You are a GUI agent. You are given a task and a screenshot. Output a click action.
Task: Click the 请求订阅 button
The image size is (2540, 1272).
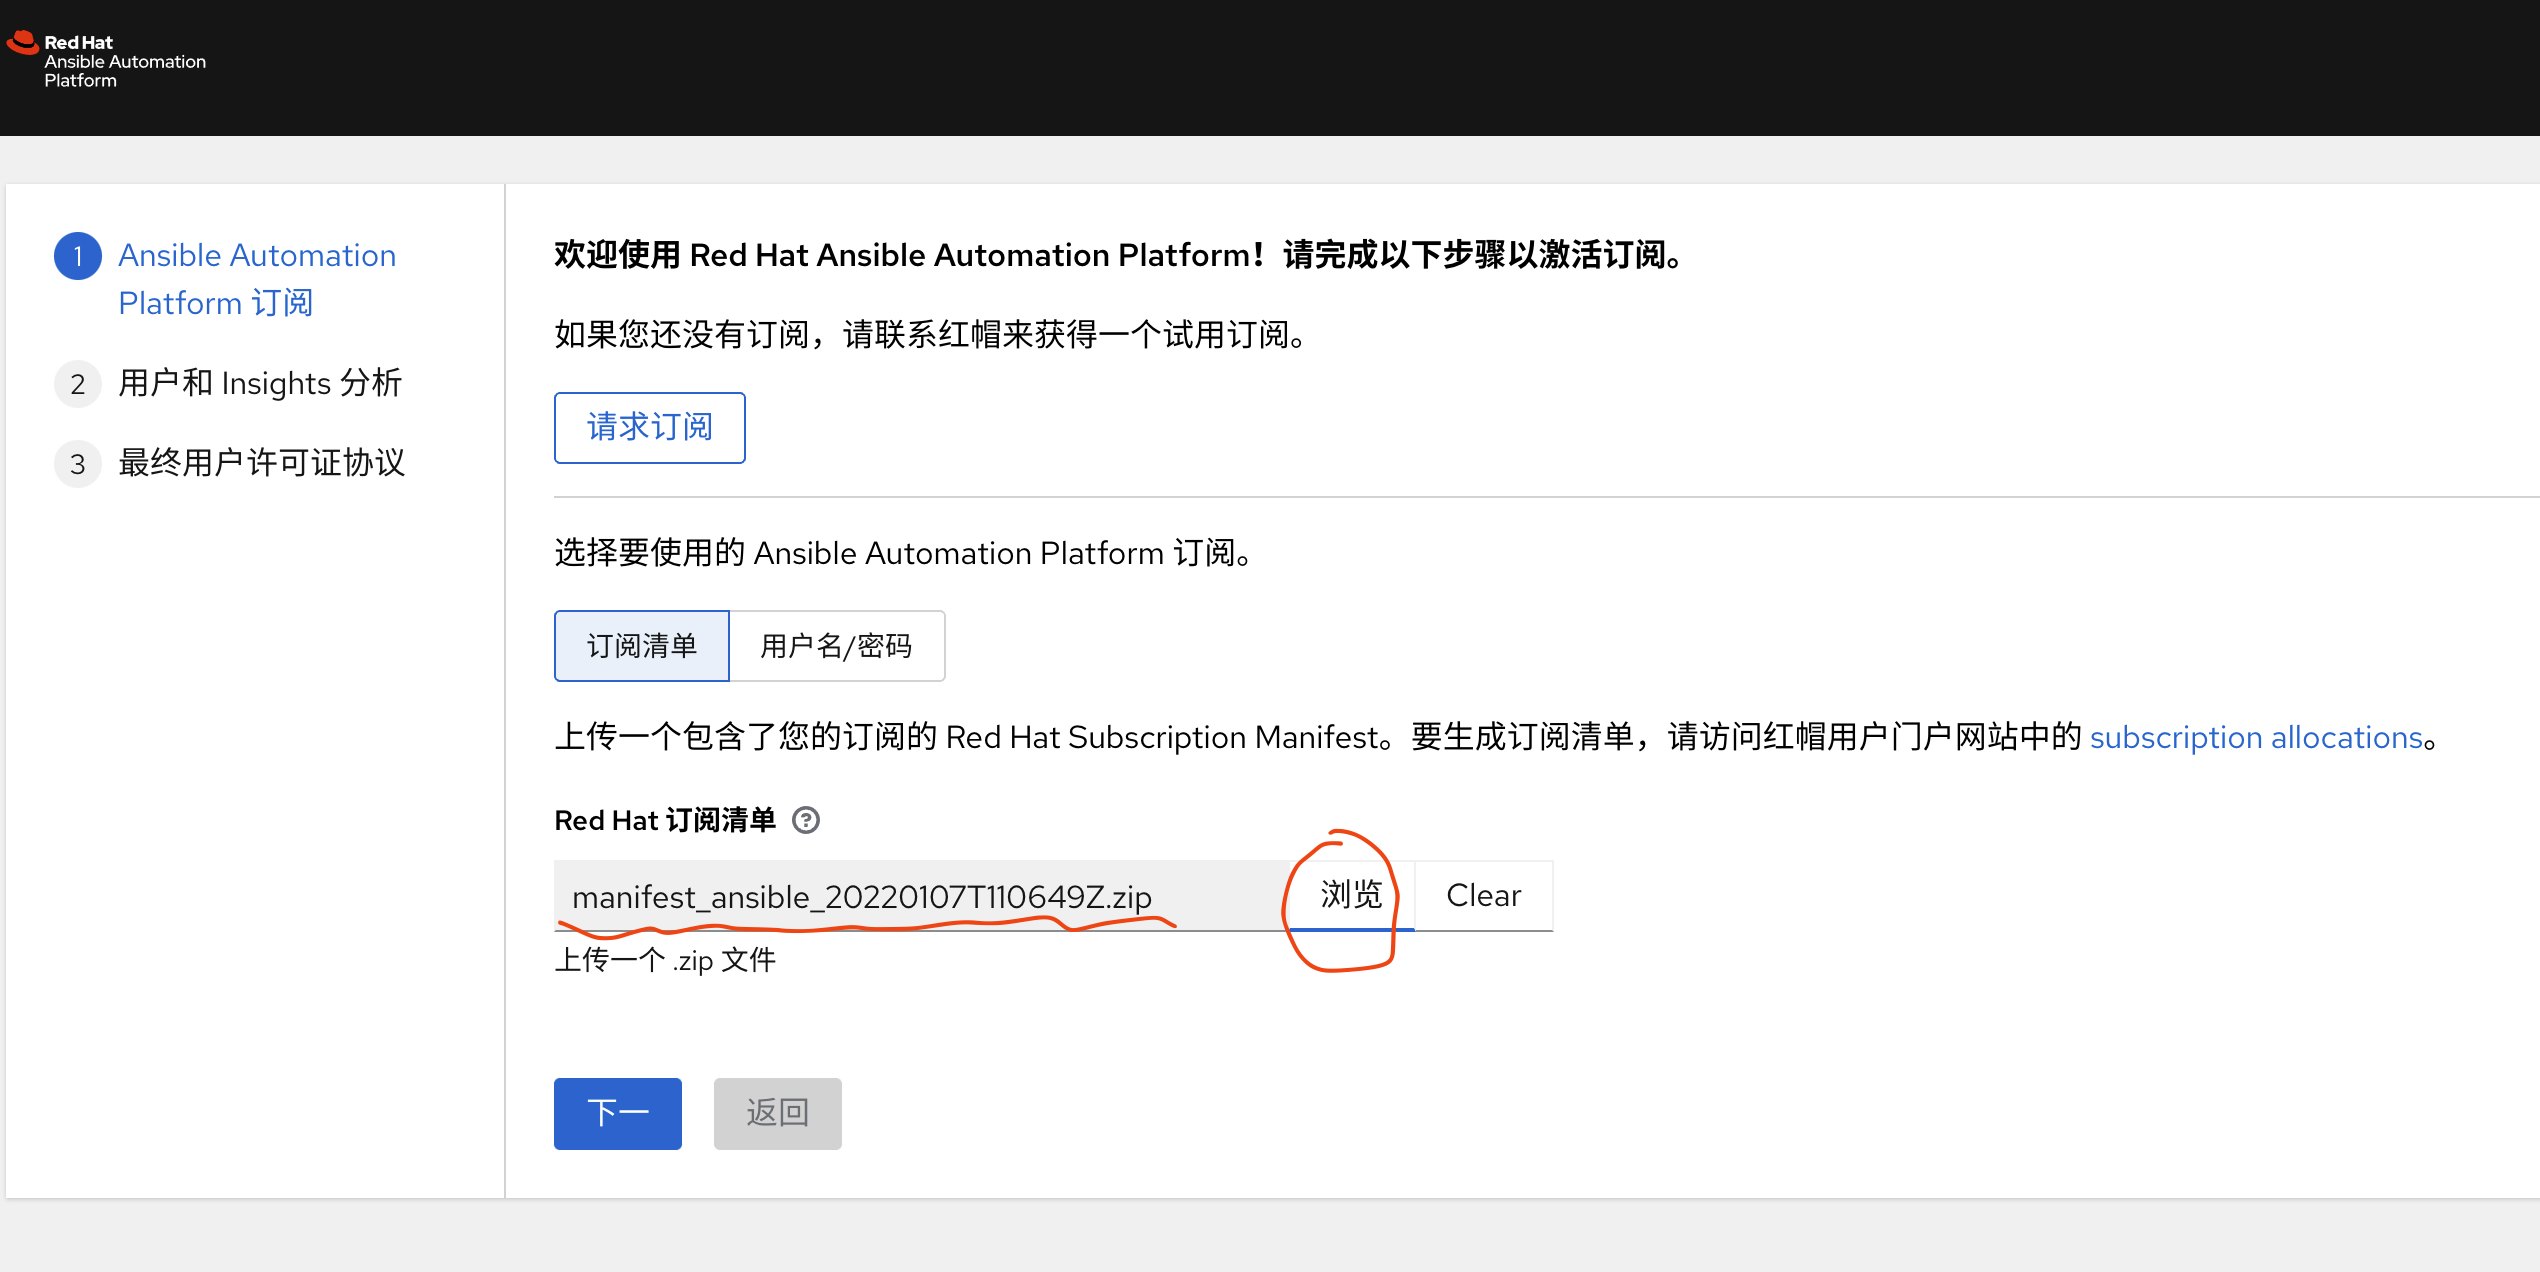click(x=649, y=428)
